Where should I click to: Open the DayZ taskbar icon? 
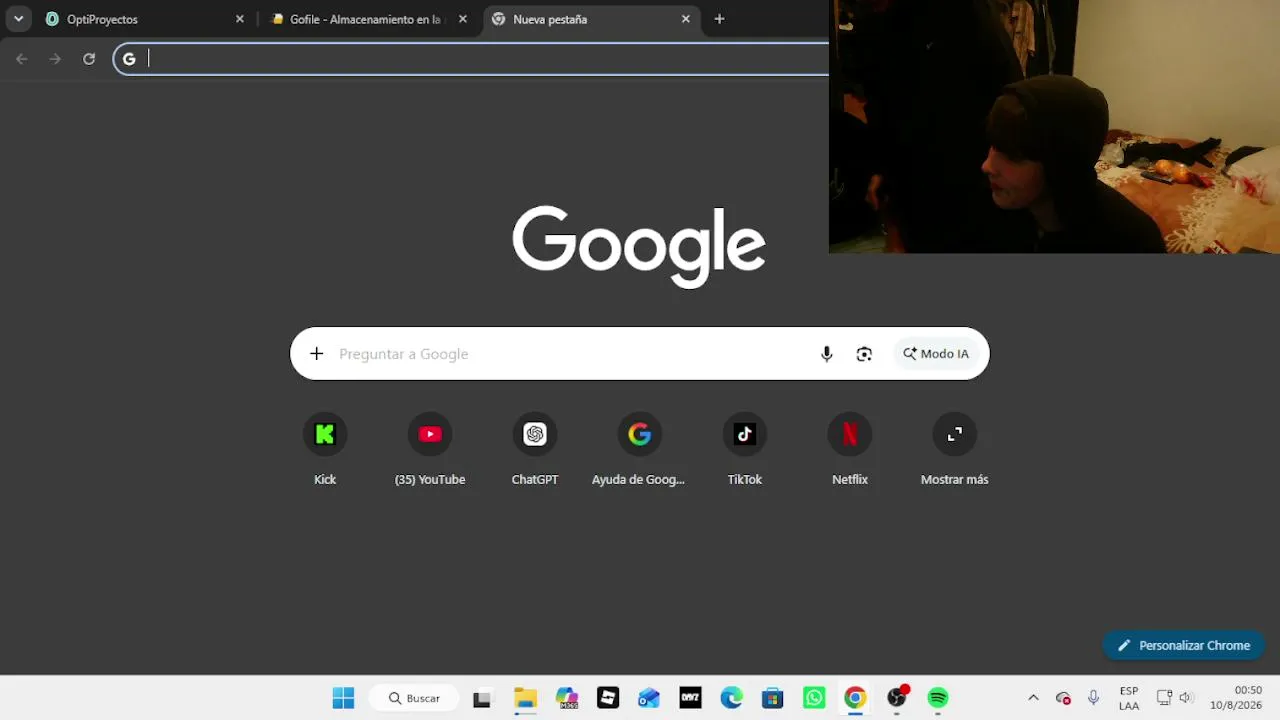click(690, 698)
